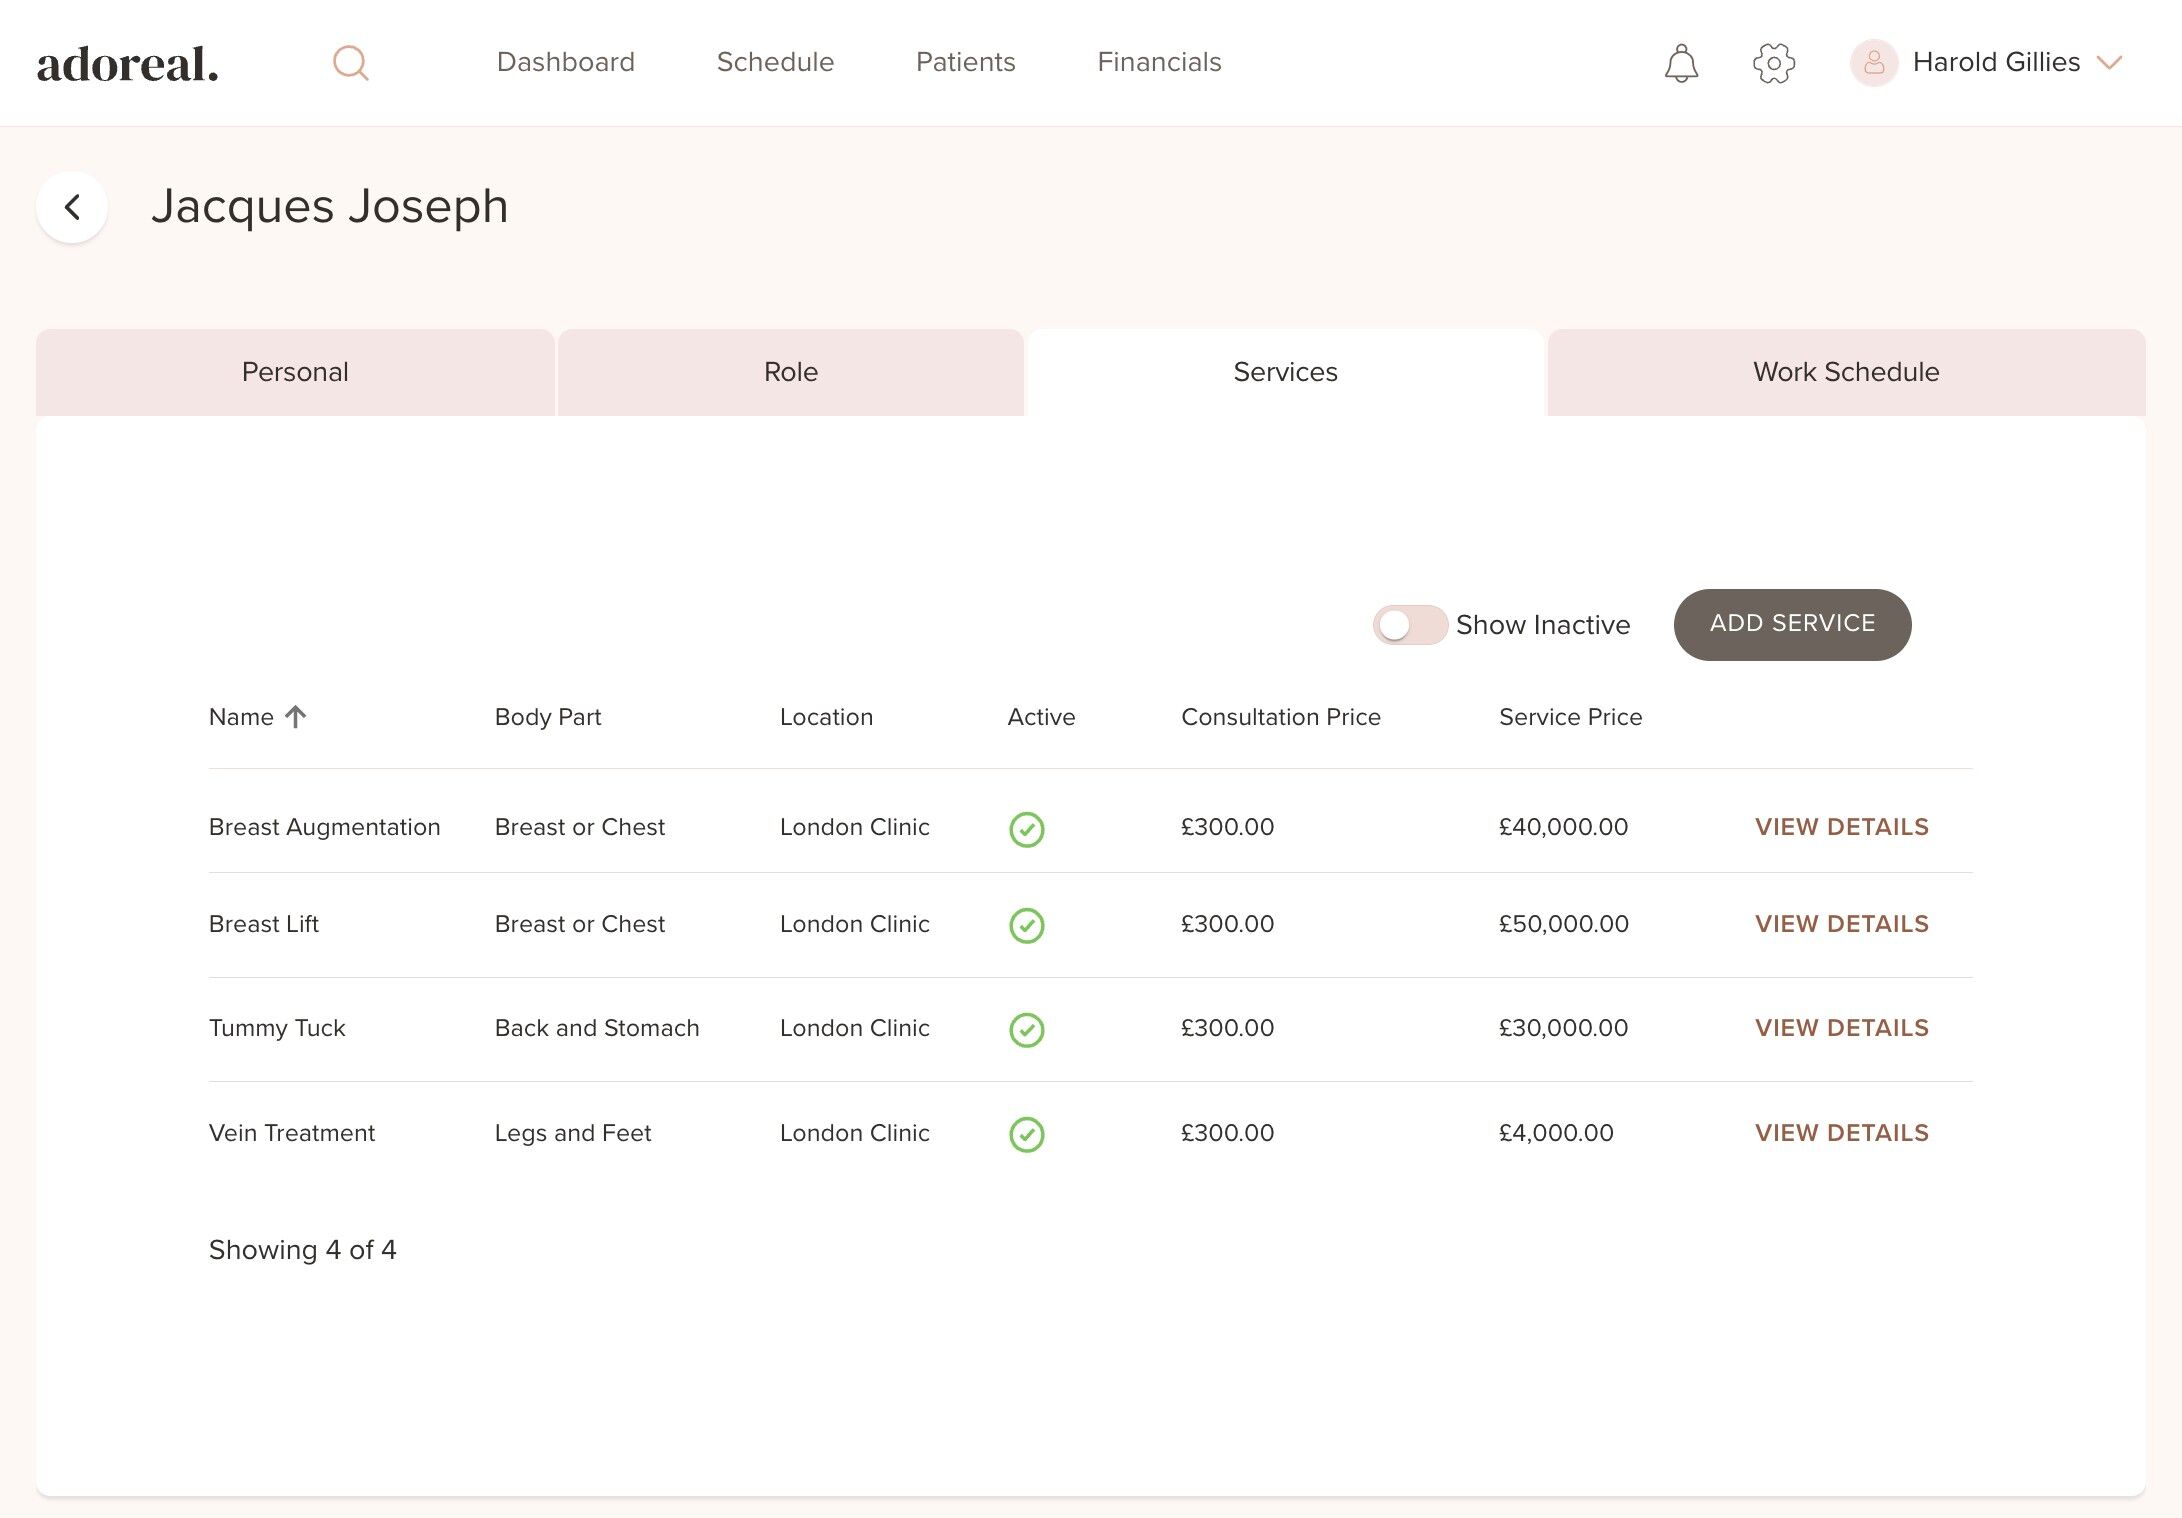
Task: Click Harold Gillies' avatar icon
Action: [1874, 63]
